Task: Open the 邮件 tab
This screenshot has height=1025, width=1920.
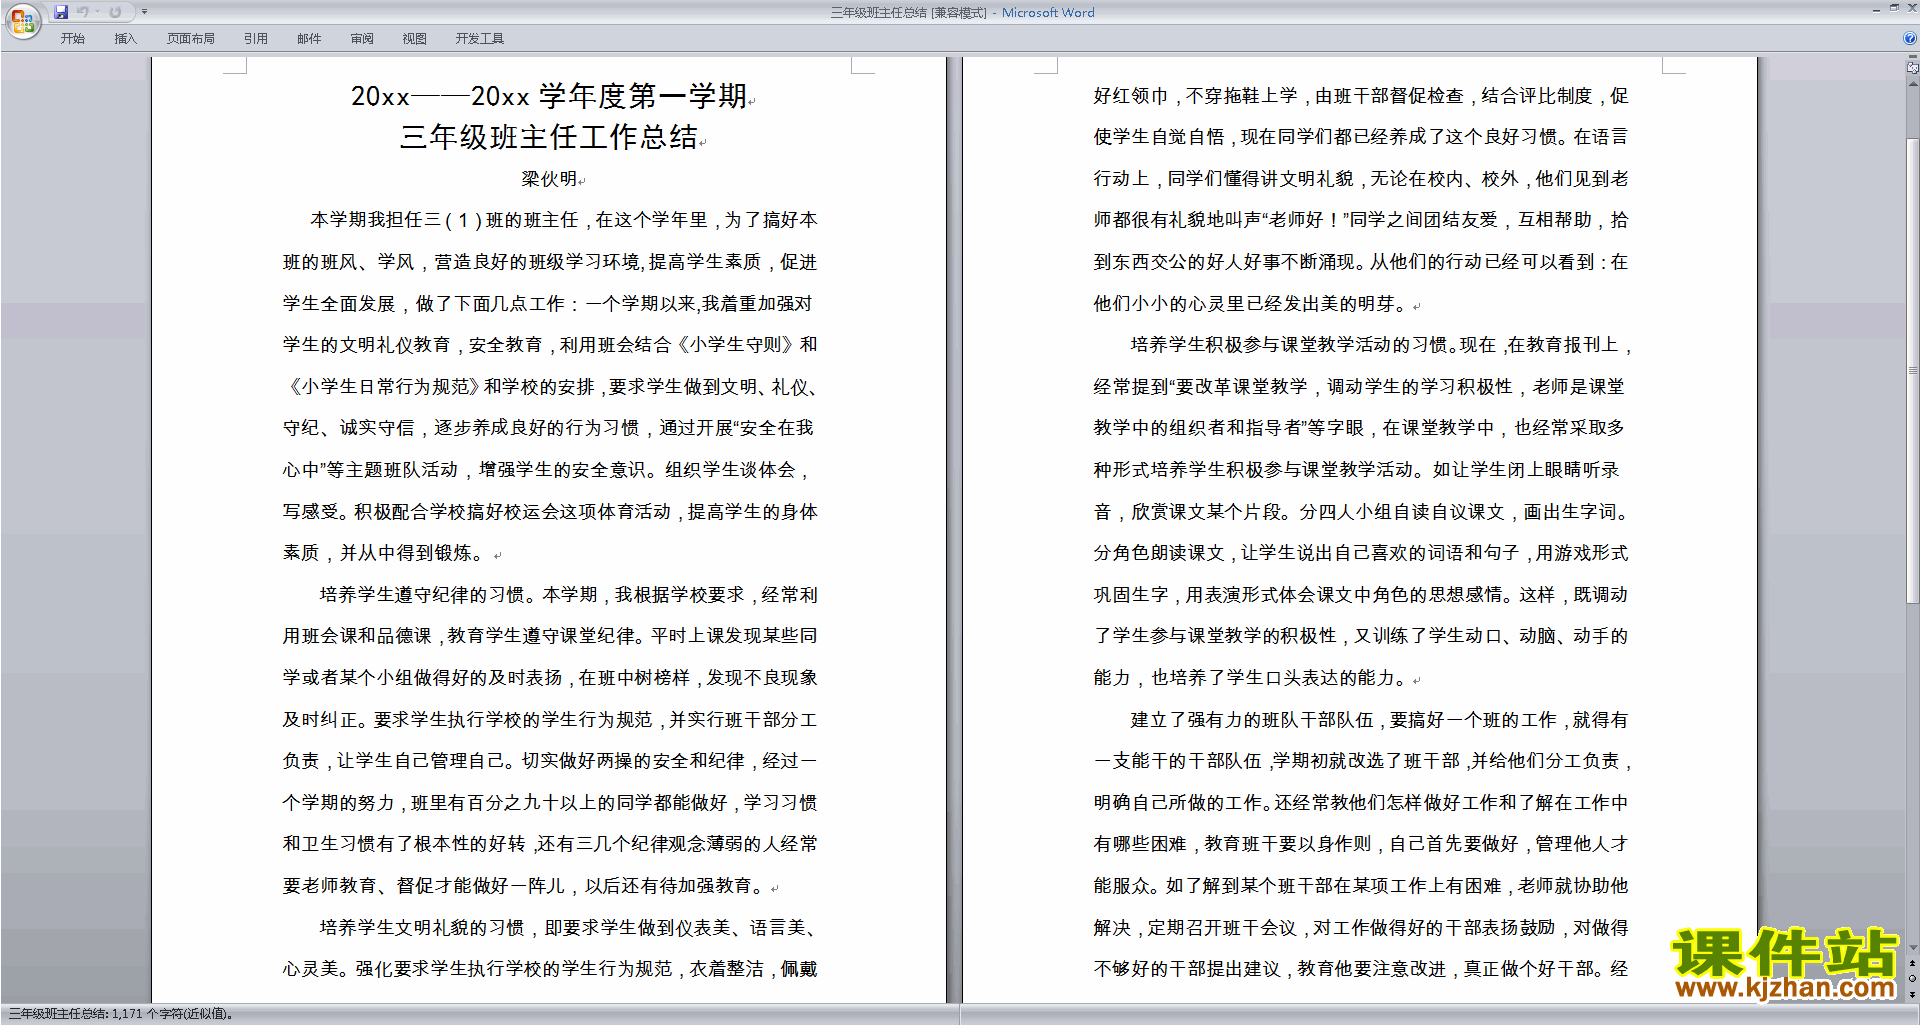Action: (309, 39)
